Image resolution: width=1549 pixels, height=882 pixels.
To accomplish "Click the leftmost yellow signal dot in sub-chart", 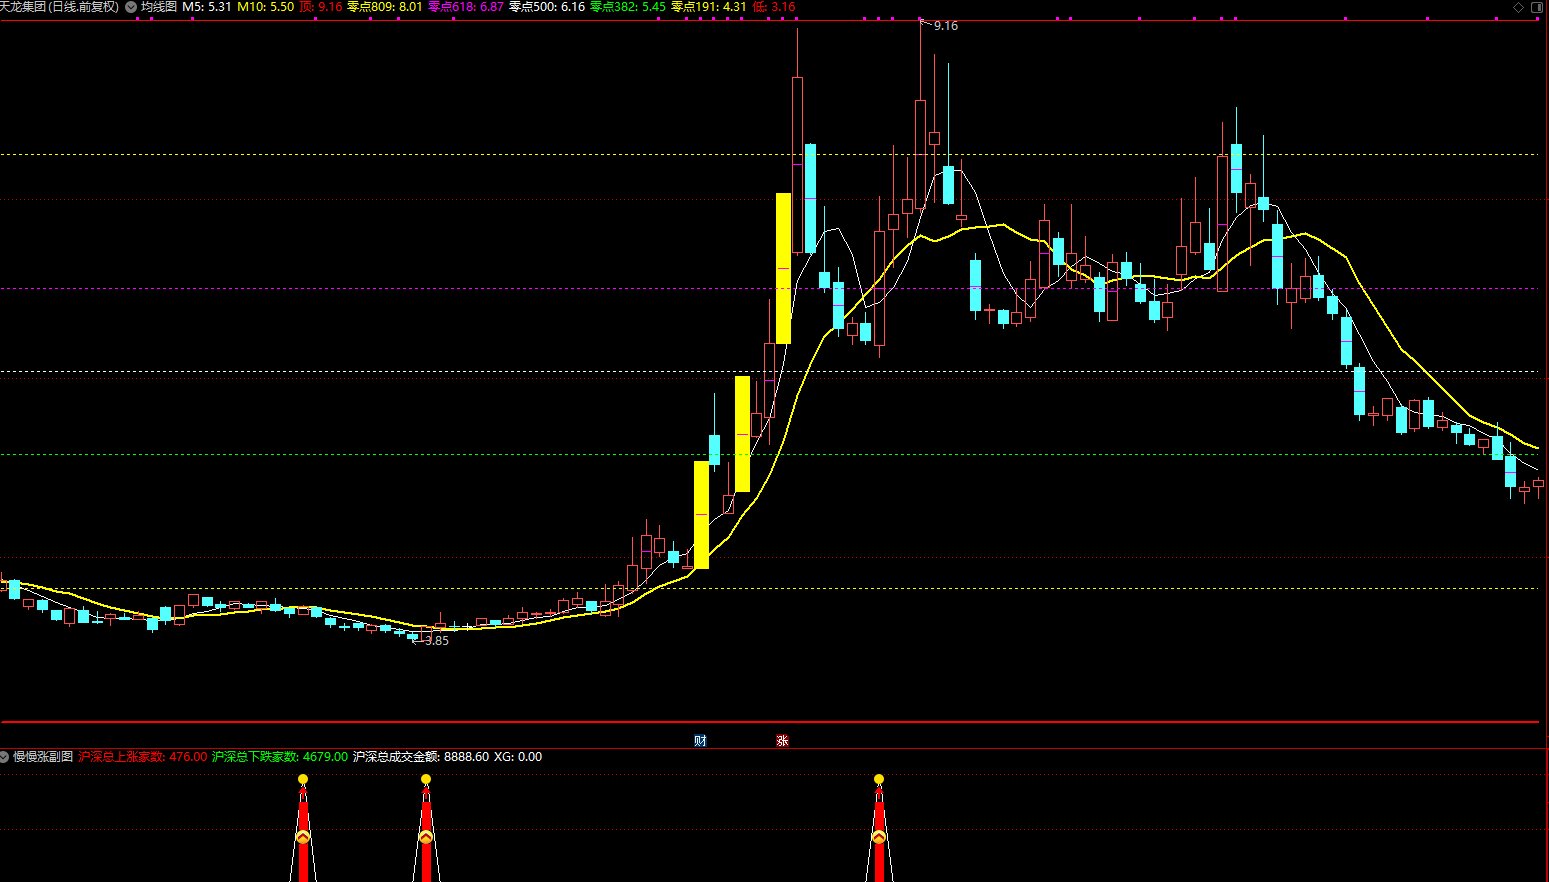I will pyautogui.click(x=303, y=779).
